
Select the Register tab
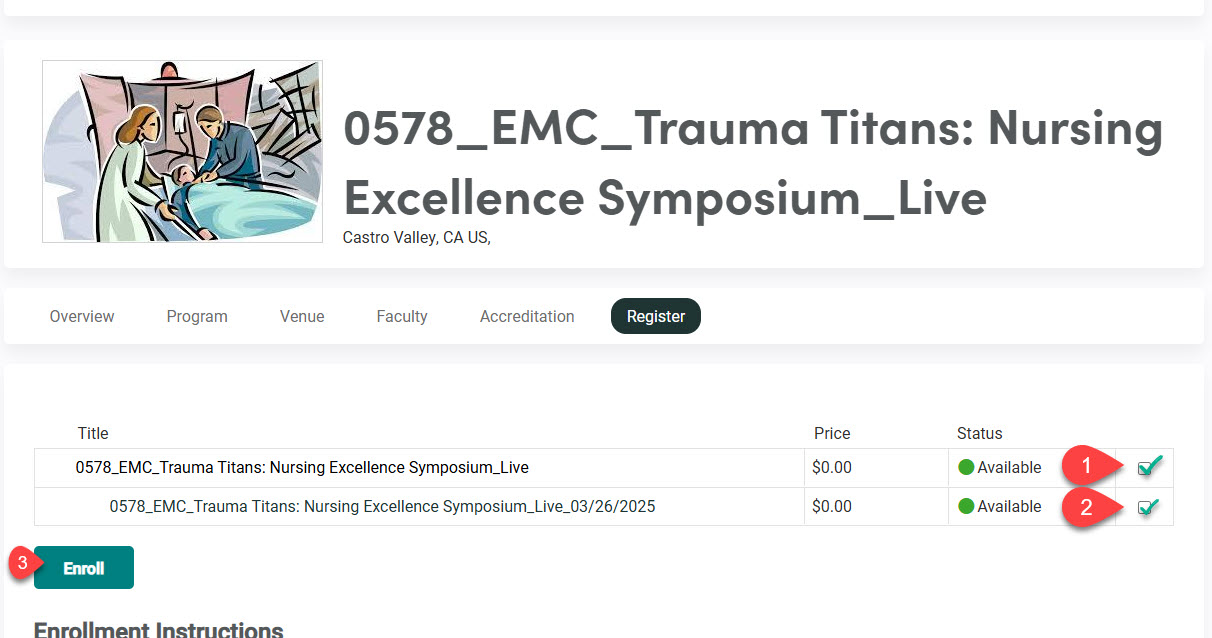656,316
